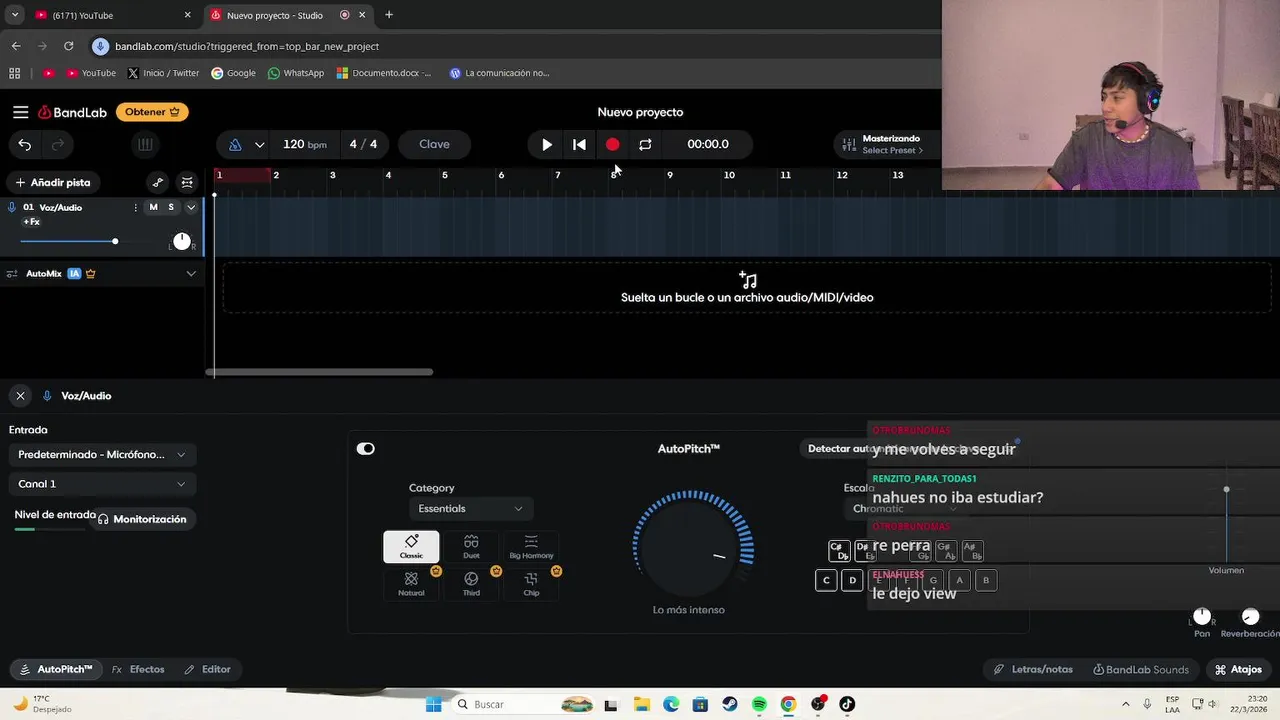Set the project key with Clave
The width and height of the screenshot is (1280, 720).
coord(434,144)
